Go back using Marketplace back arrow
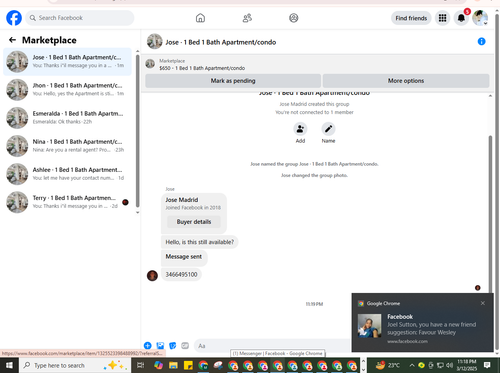This screenshot has height=373, width=500. click(x=12, y=40)
